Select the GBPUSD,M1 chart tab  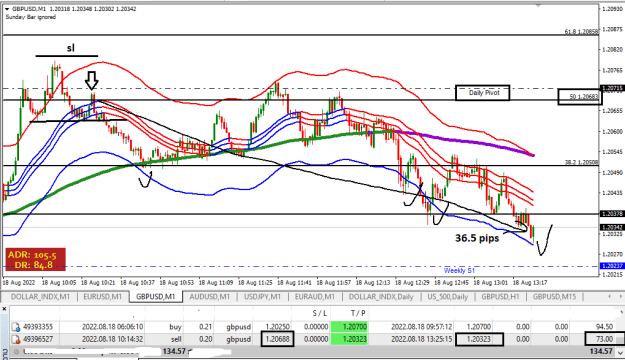155,297
